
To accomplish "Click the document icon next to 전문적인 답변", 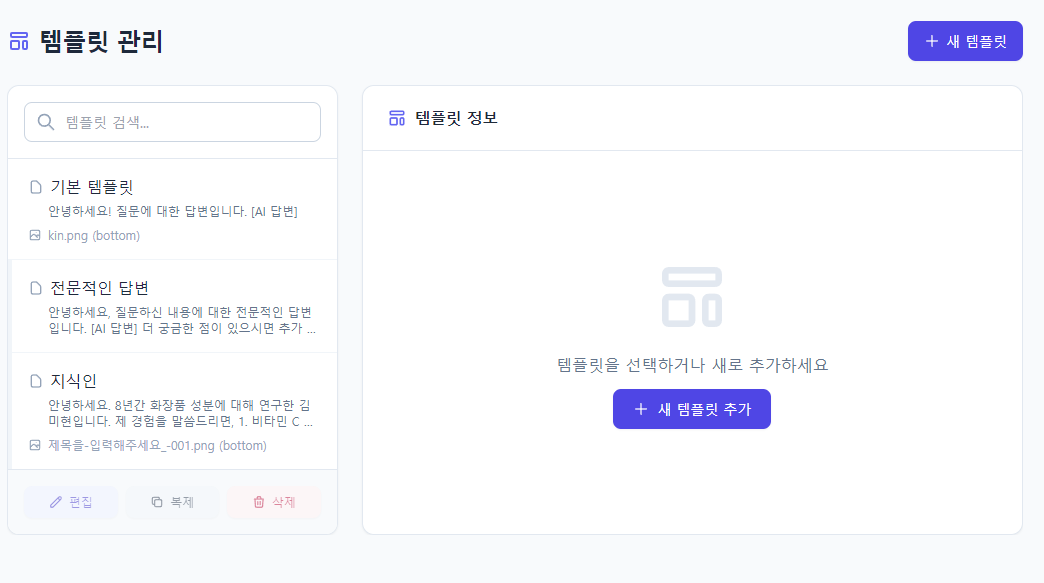I will (x=36, y=288).
